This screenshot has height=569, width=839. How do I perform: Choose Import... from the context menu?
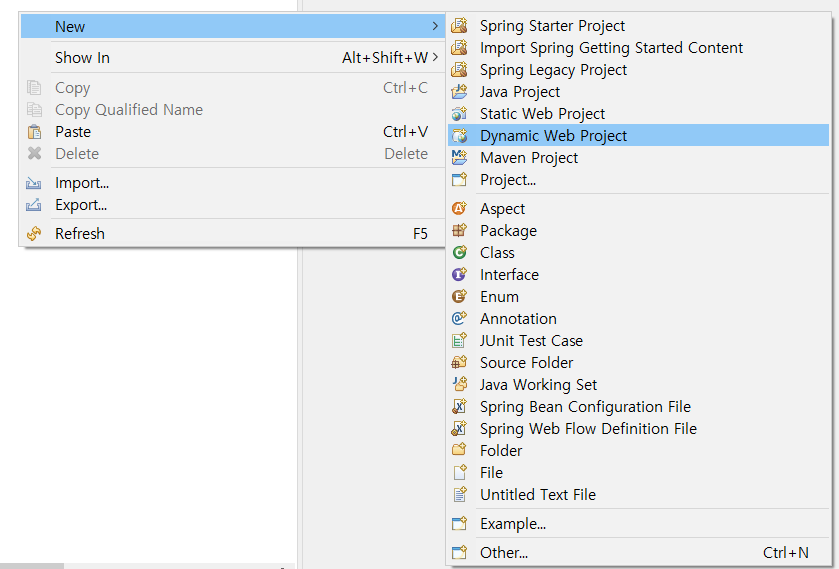[x=233, y=183]
